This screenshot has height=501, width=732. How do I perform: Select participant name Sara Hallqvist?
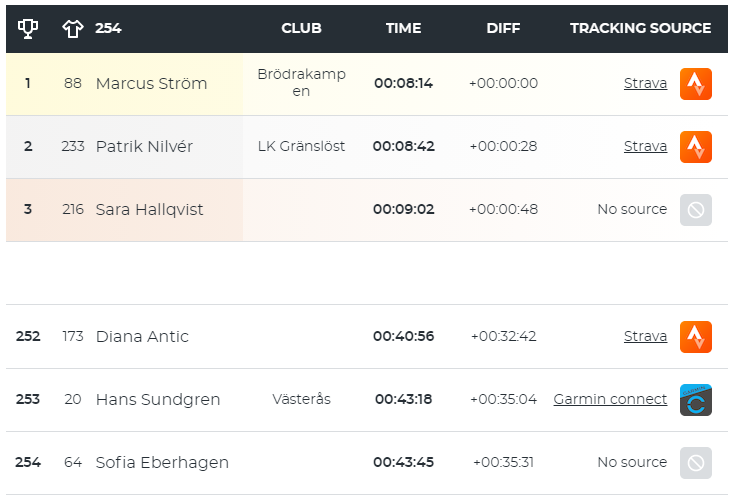click(149, 210)
